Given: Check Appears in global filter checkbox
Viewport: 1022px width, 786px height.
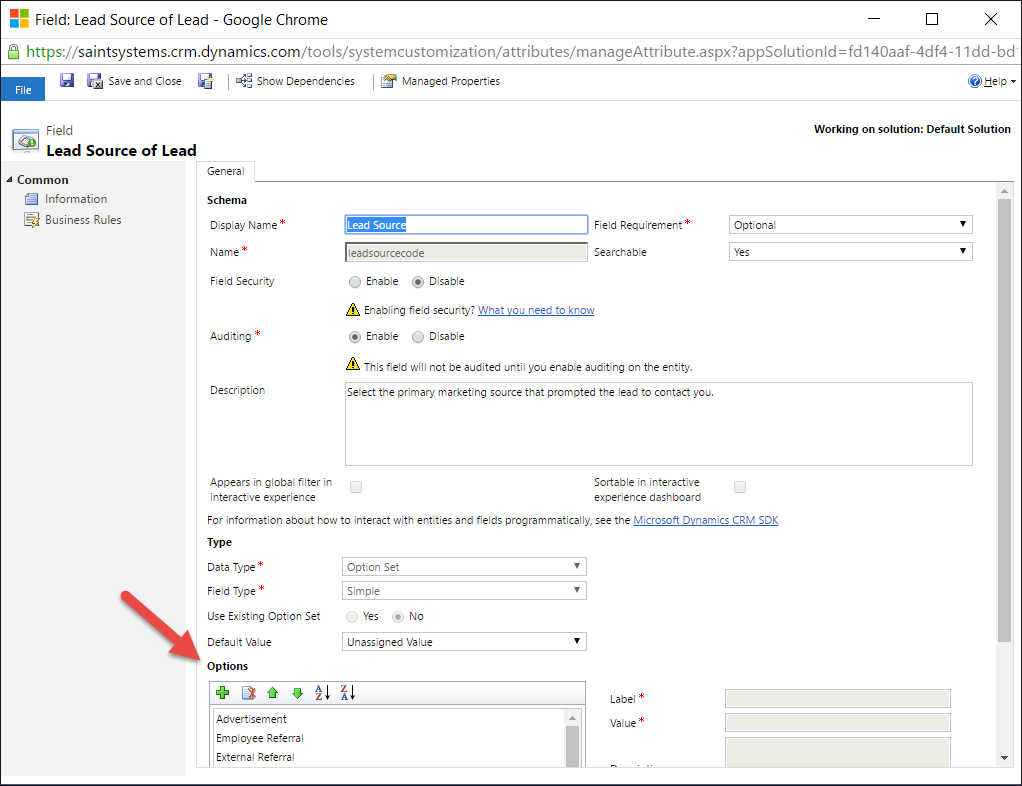Looking at the screenshot, I should (356, 487).
